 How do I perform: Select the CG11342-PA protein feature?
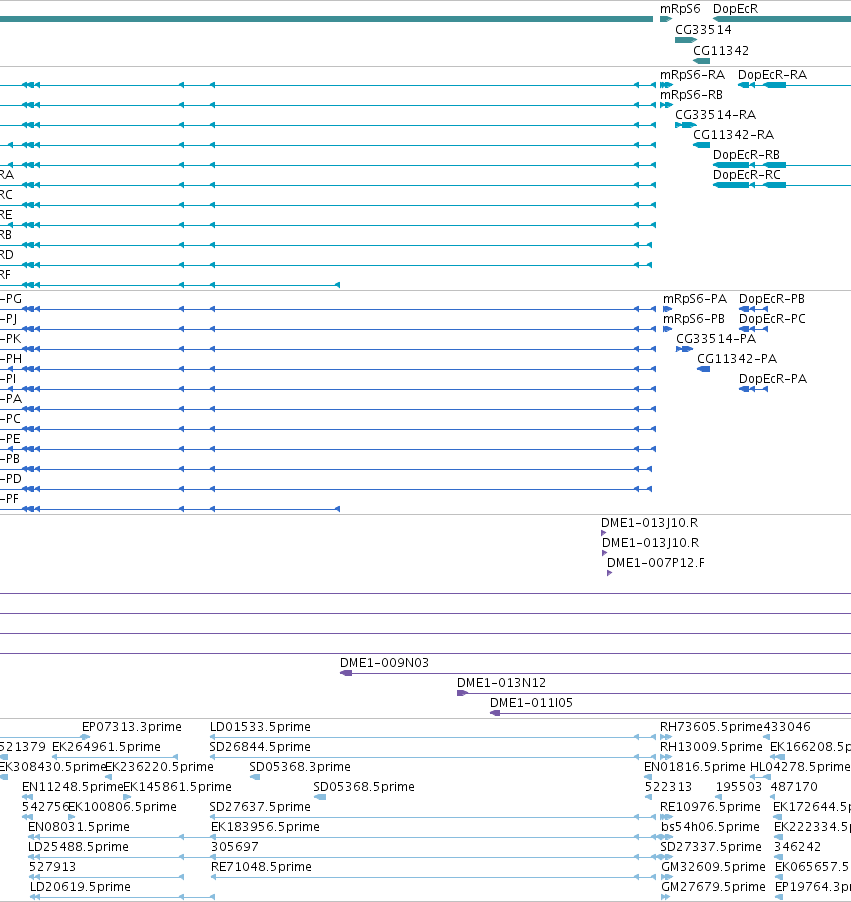coord(704,369)
